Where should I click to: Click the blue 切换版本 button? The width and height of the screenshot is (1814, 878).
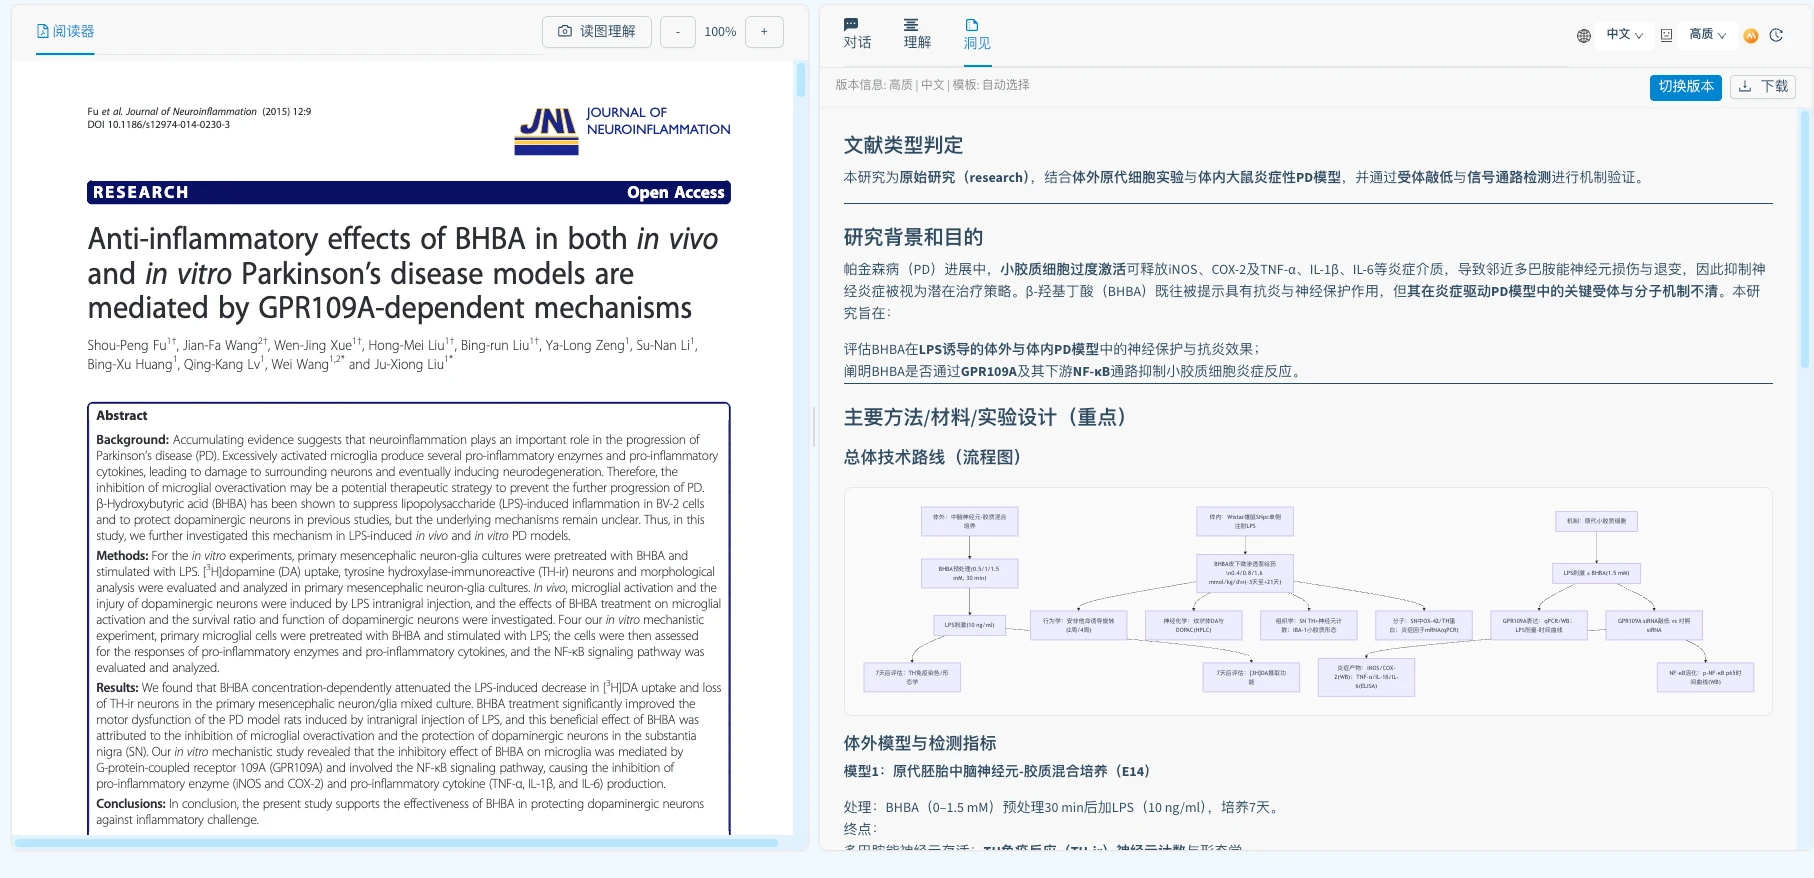1685,87
